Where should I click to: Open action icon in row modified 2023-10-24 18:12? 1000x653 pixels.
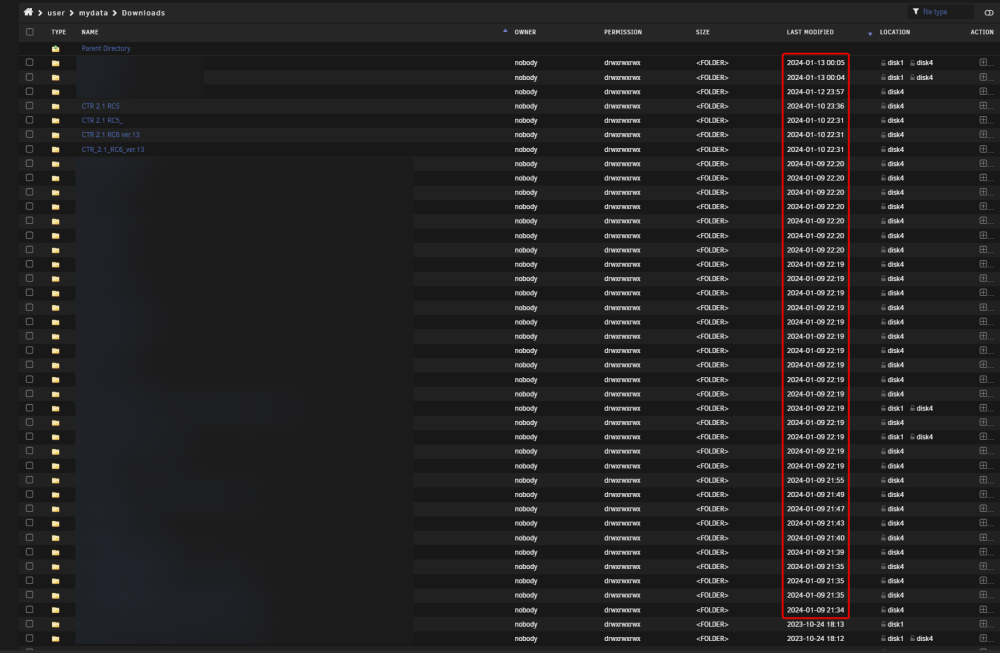pyautogui.click(x=983, y=638)
